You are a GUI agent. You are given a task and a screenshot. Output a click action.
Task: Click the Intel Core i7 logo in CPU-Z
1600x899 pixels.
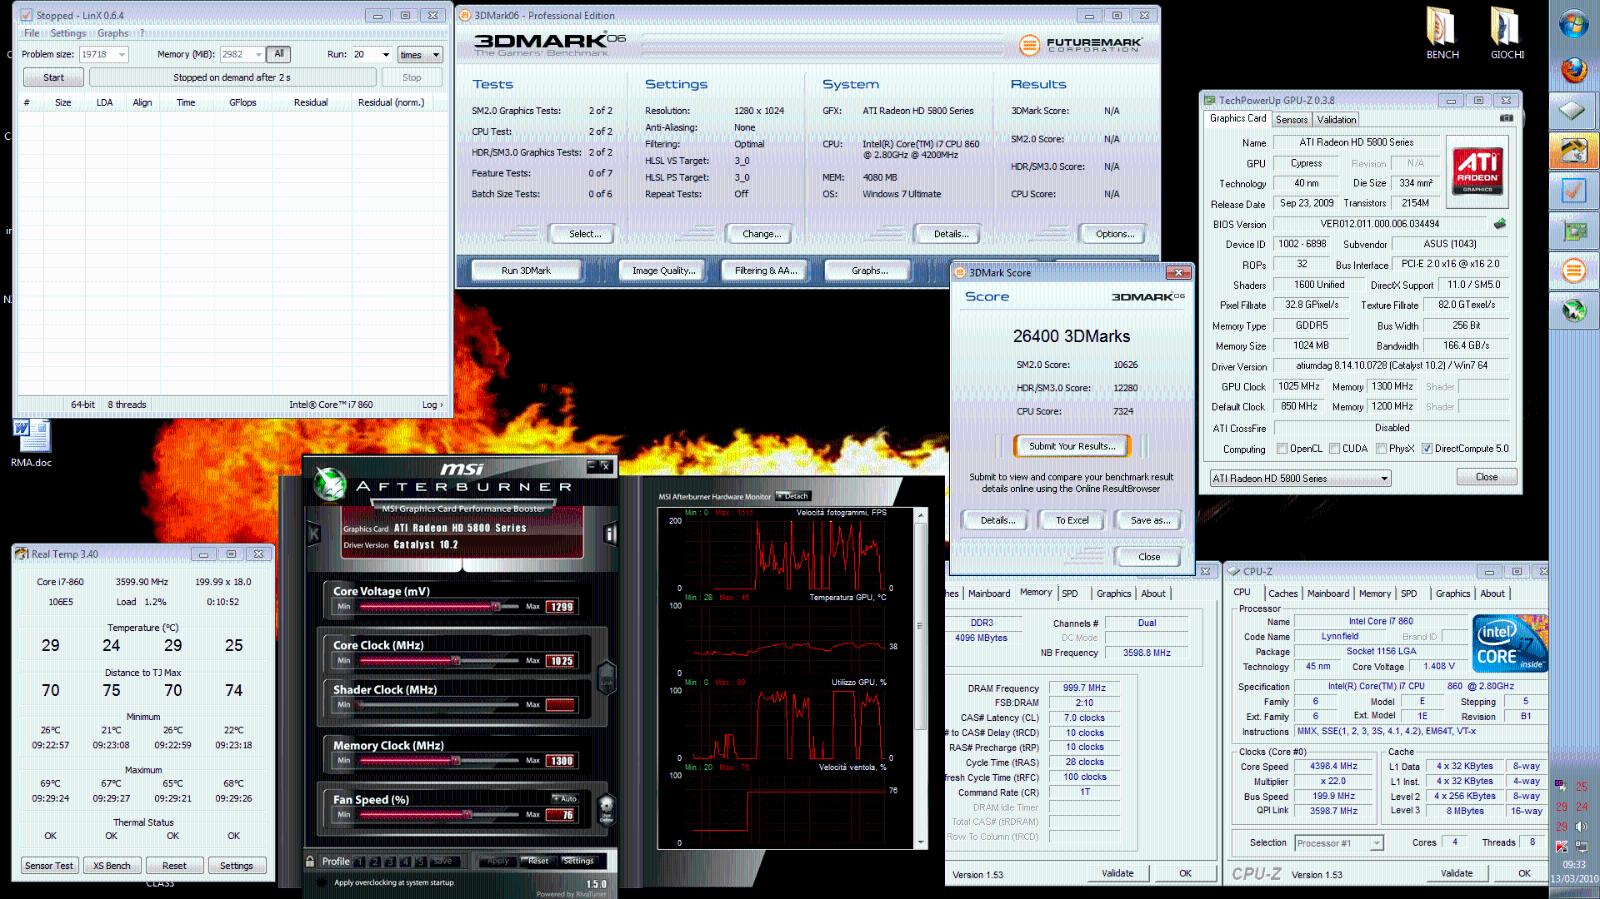pos(1510,642)
